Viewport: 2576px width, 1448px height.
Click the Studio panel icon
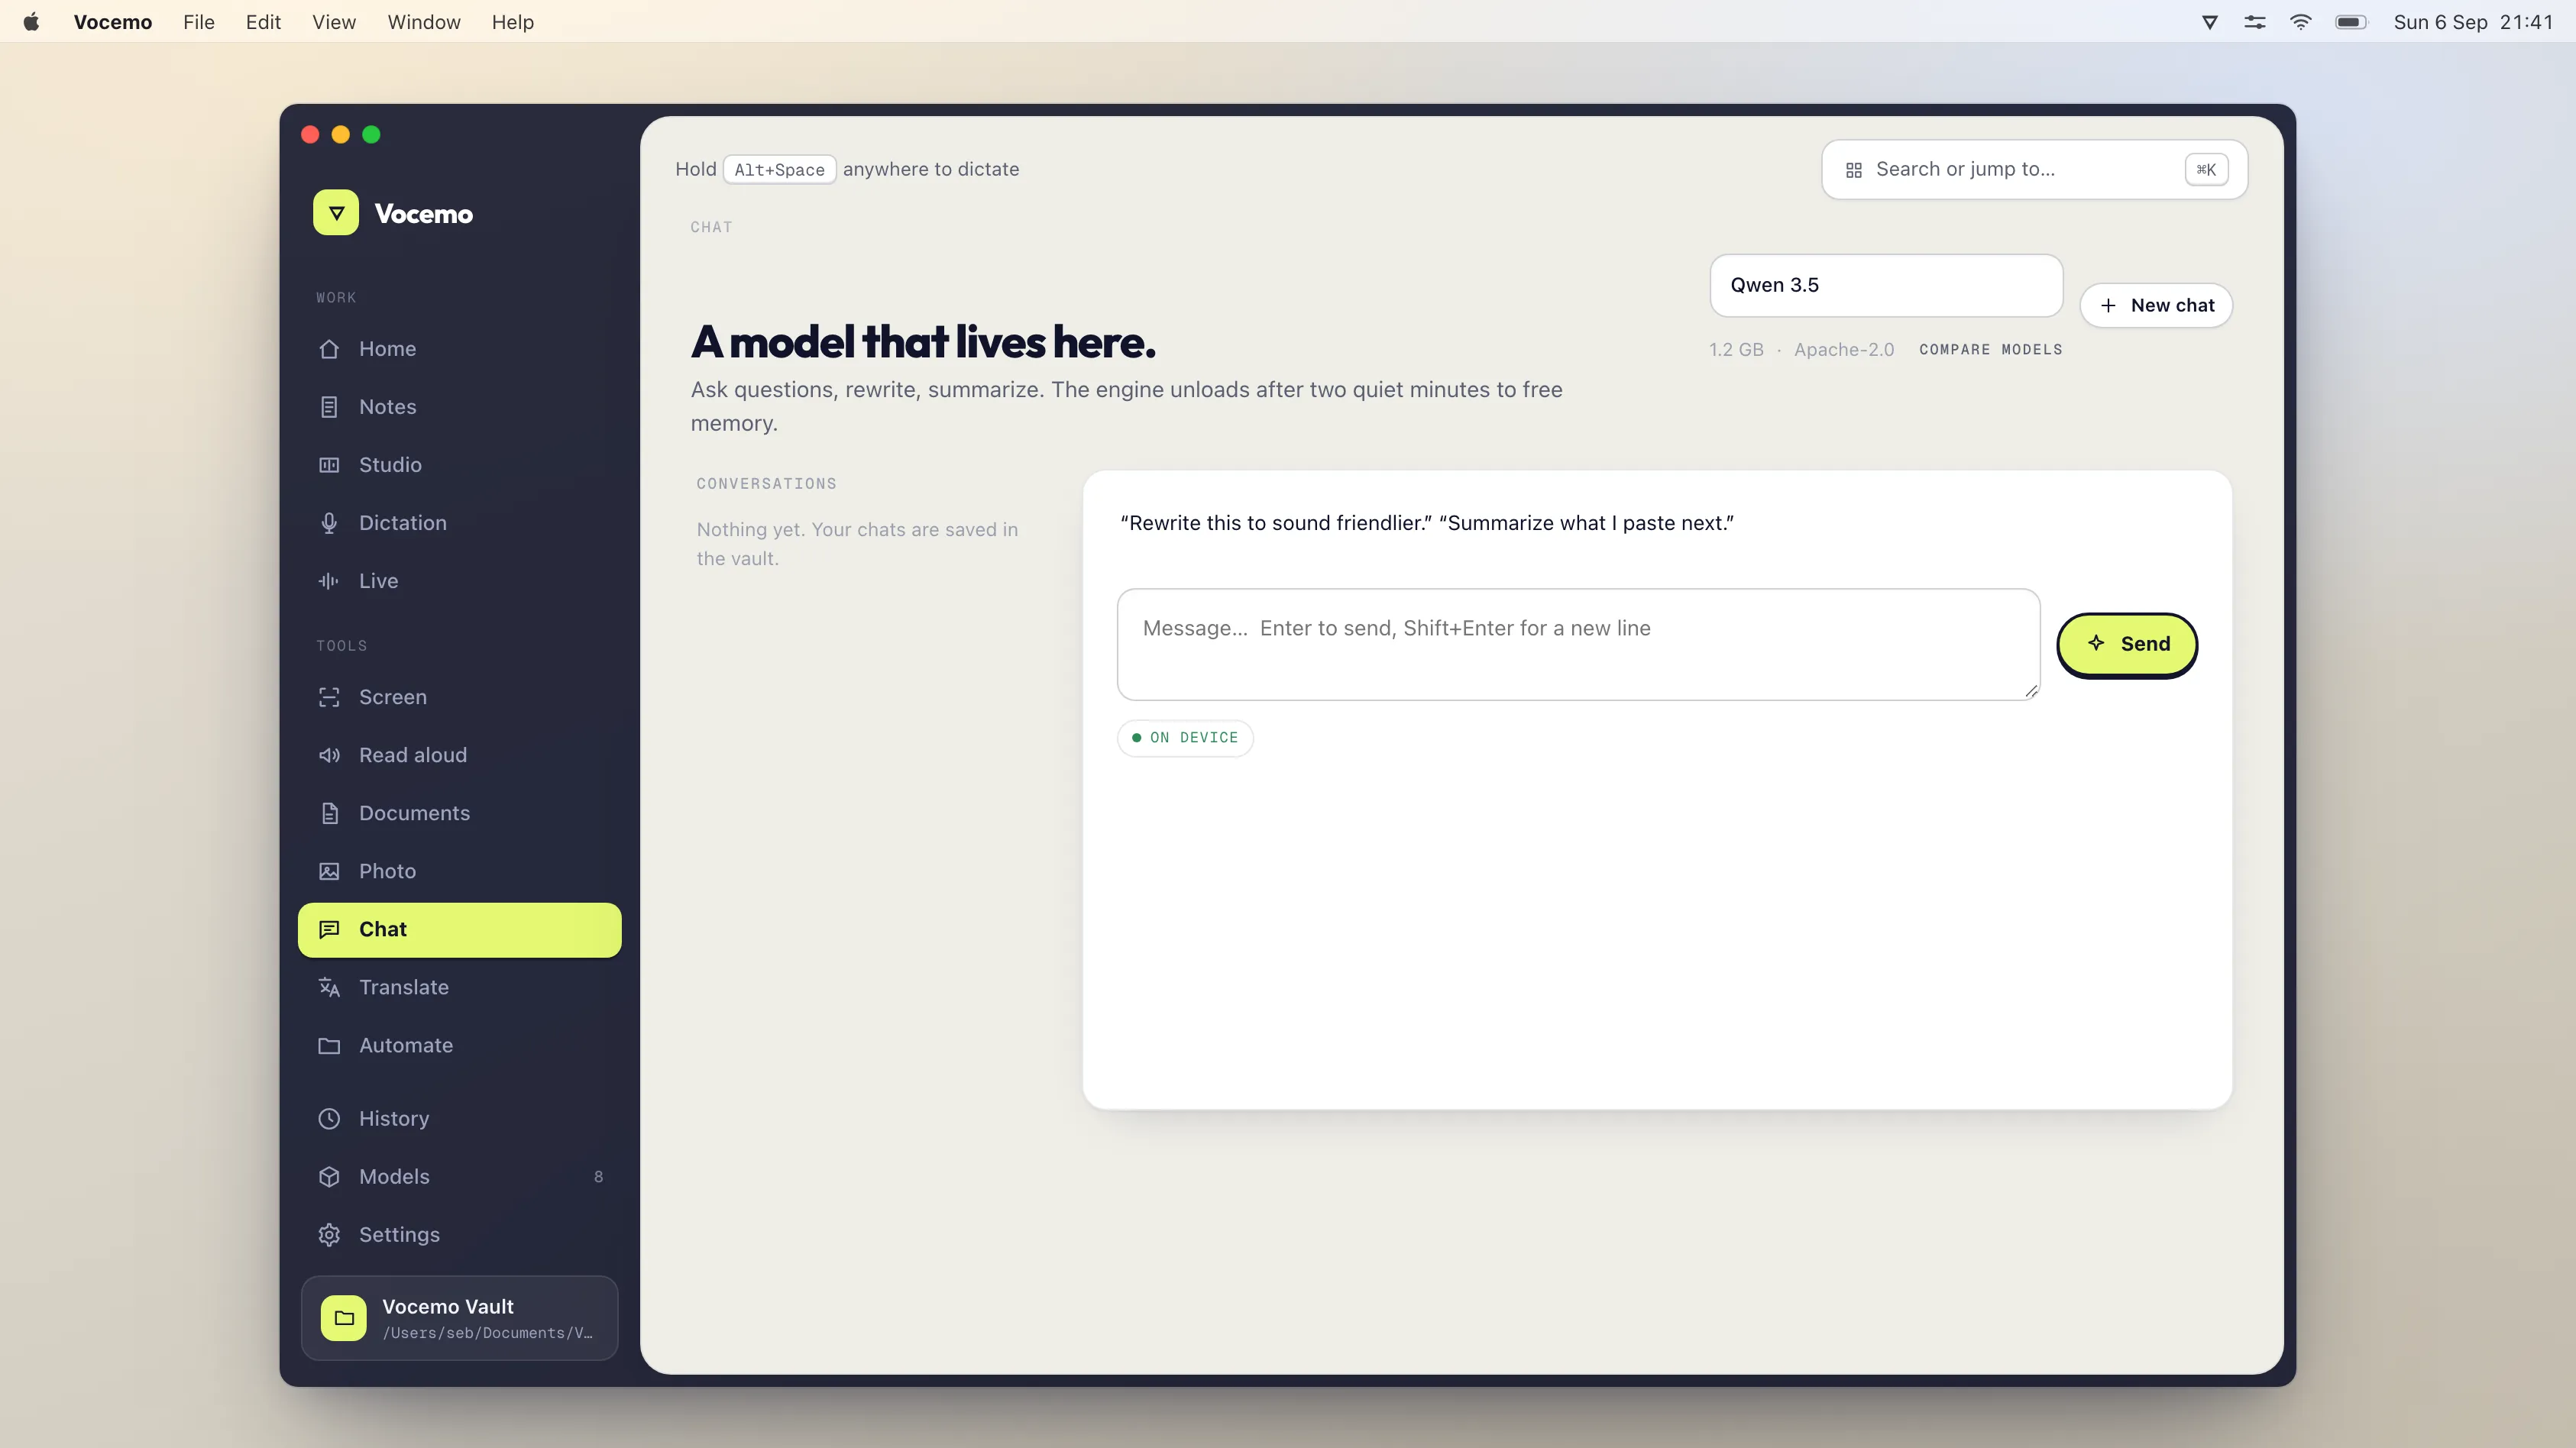(329, 465)
